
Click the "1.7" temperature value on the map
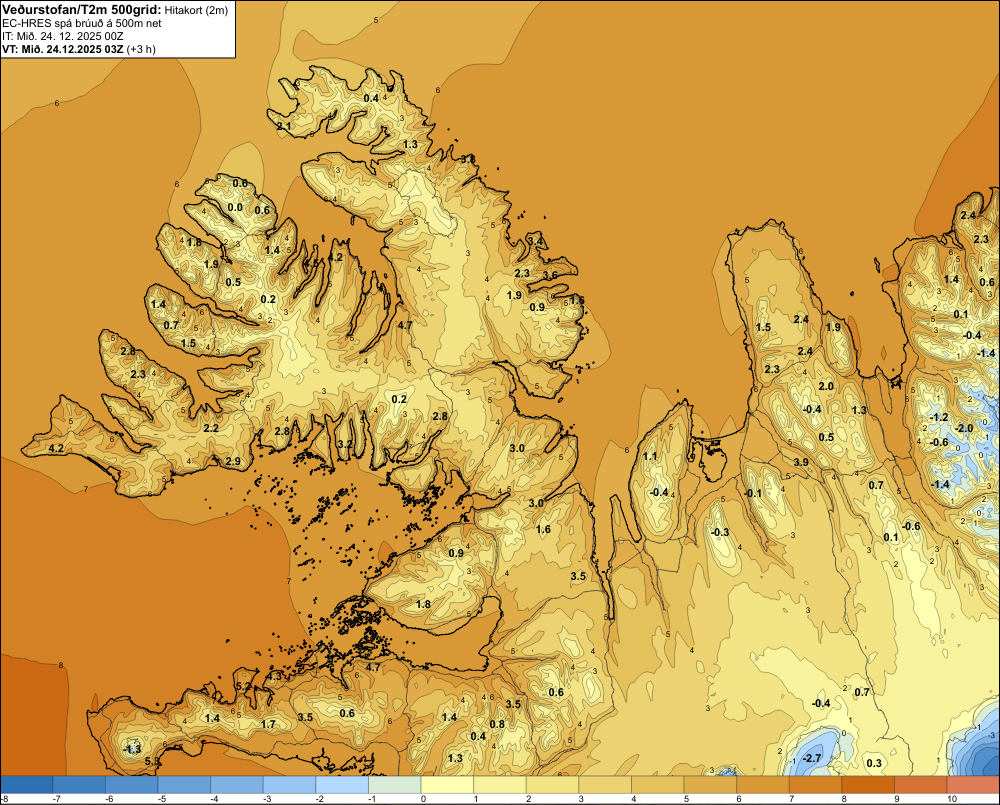tap(268, 724)
